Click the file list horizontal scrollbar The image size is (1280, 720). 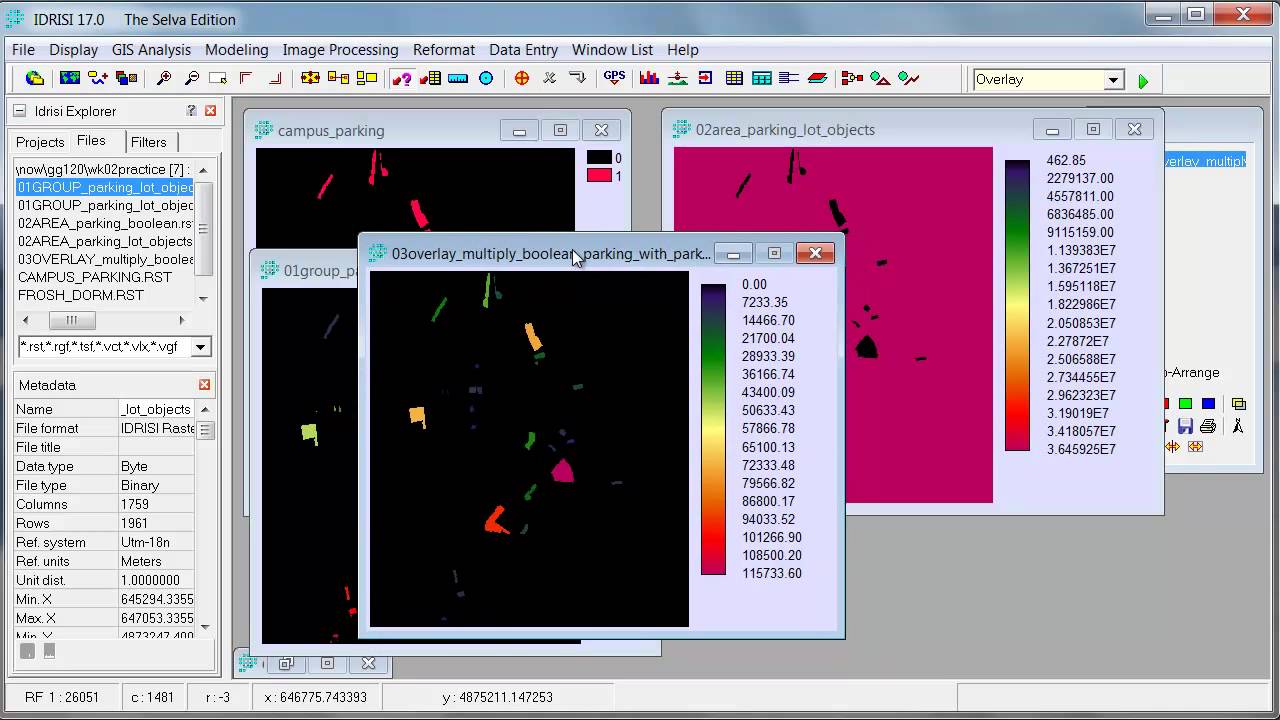(x=102, y=320)
